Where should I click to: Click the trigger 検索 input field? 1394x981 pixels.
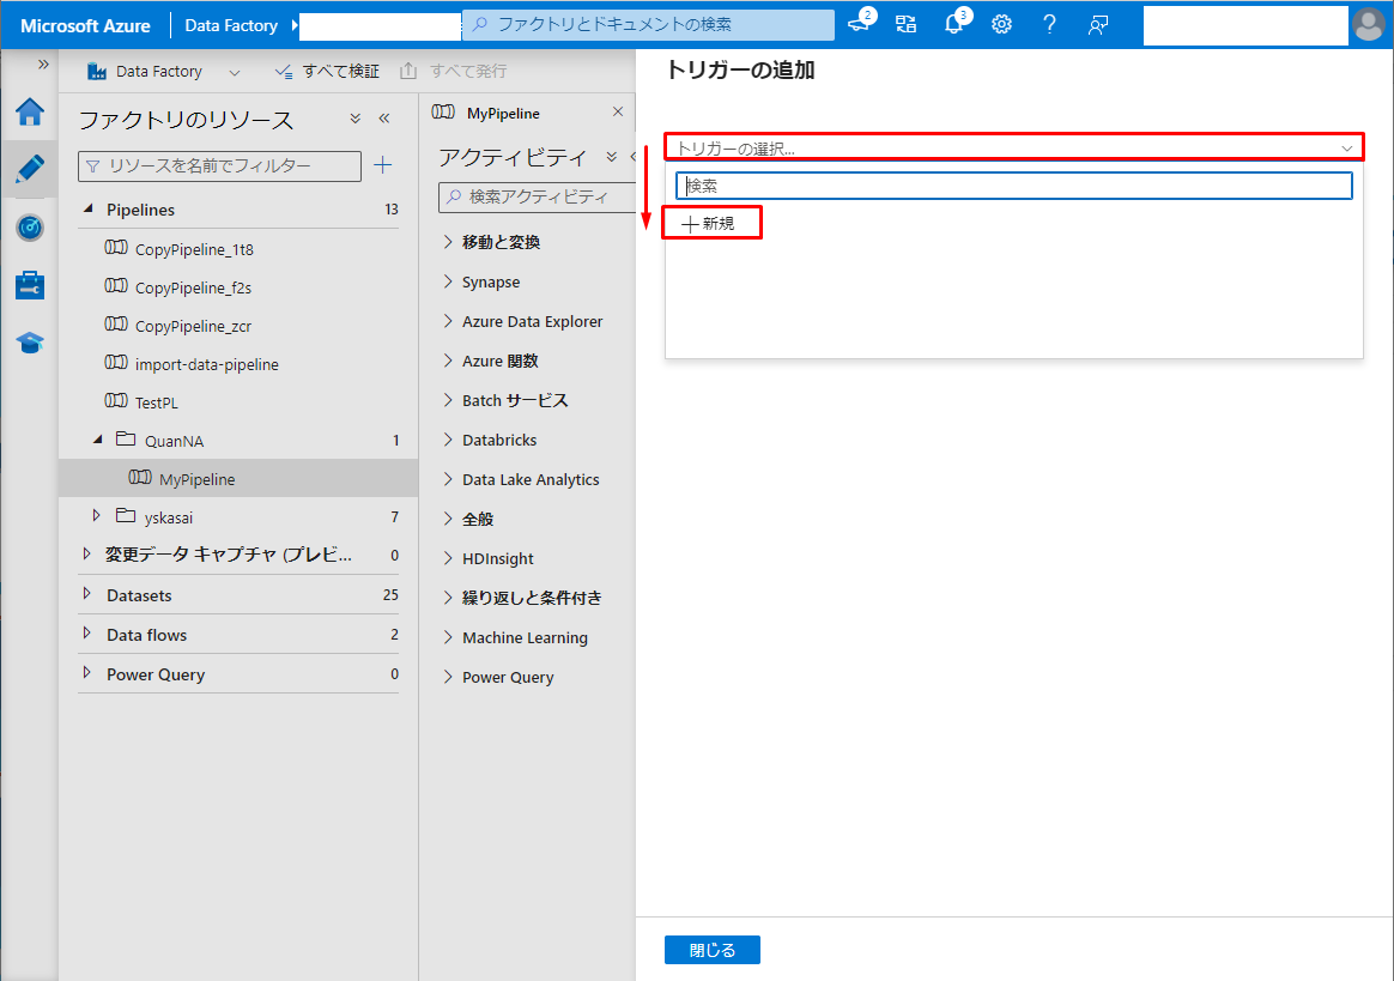coord(1013,186)
